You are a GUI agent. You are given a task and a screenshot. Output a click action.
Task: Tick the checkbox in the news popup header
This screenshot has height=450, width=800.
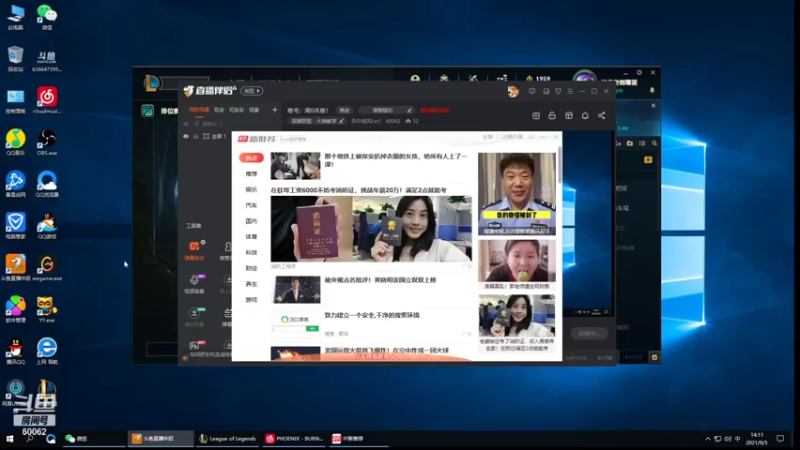click(x=499, y=137)
